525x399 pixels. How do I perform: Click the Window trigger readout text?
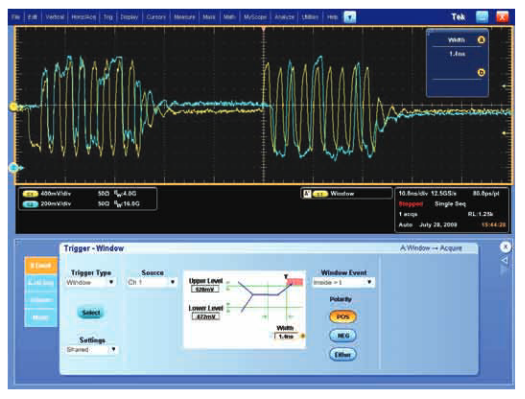coord(342,193)
